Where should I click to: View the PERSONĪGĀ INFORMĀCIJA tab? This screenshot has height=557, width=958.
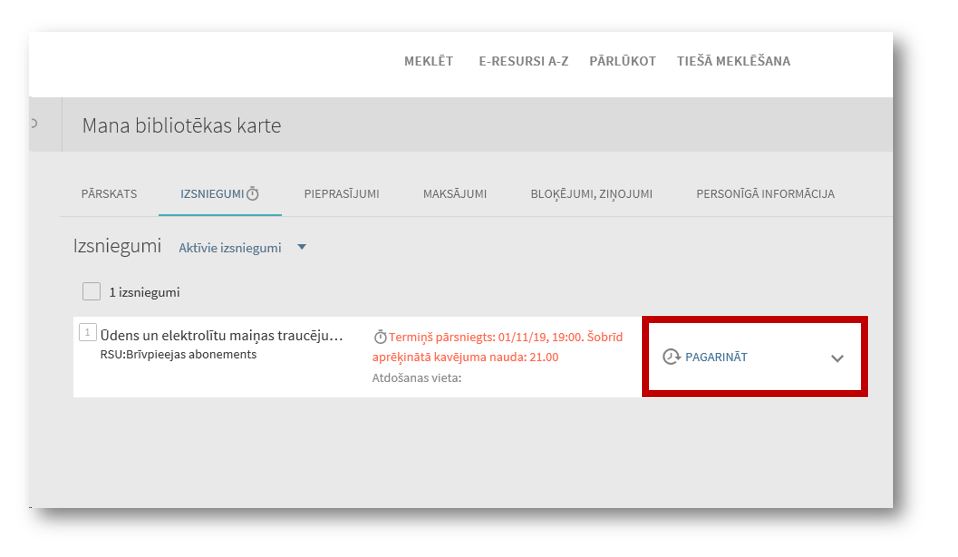[765, 194]
